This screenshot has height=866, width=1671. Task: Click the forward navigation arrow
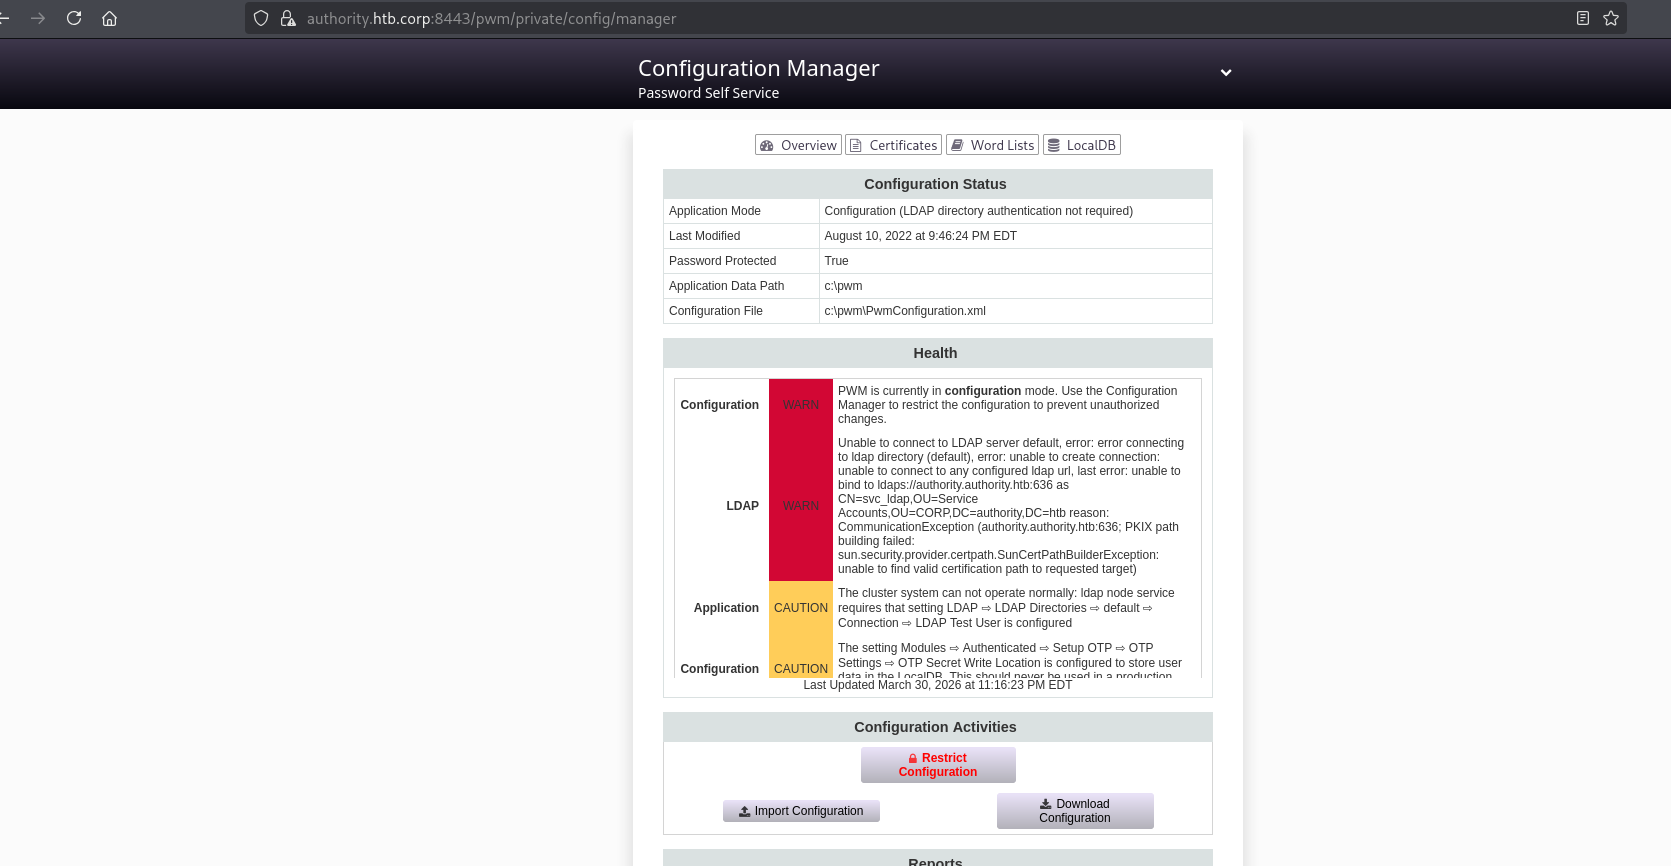point(38,18)
